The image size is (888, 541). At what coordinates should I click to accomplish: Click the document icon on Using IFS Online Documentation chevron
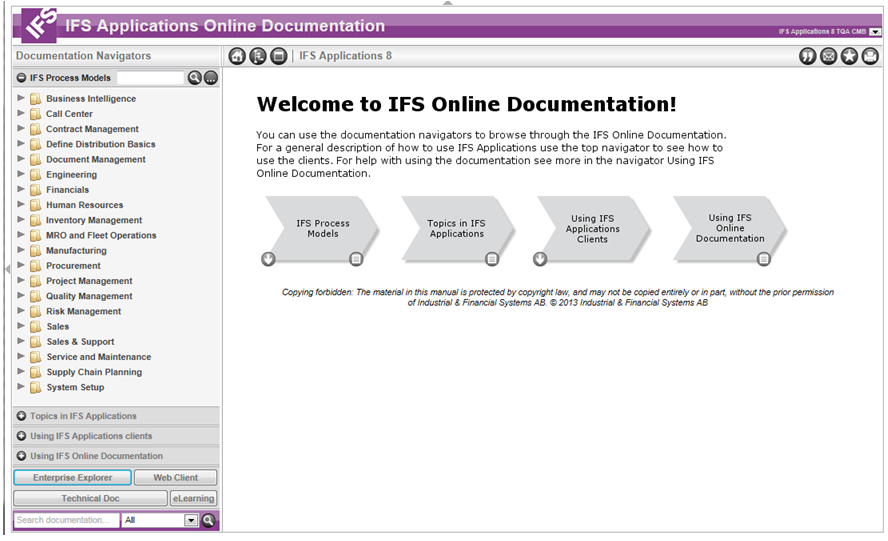764,259
